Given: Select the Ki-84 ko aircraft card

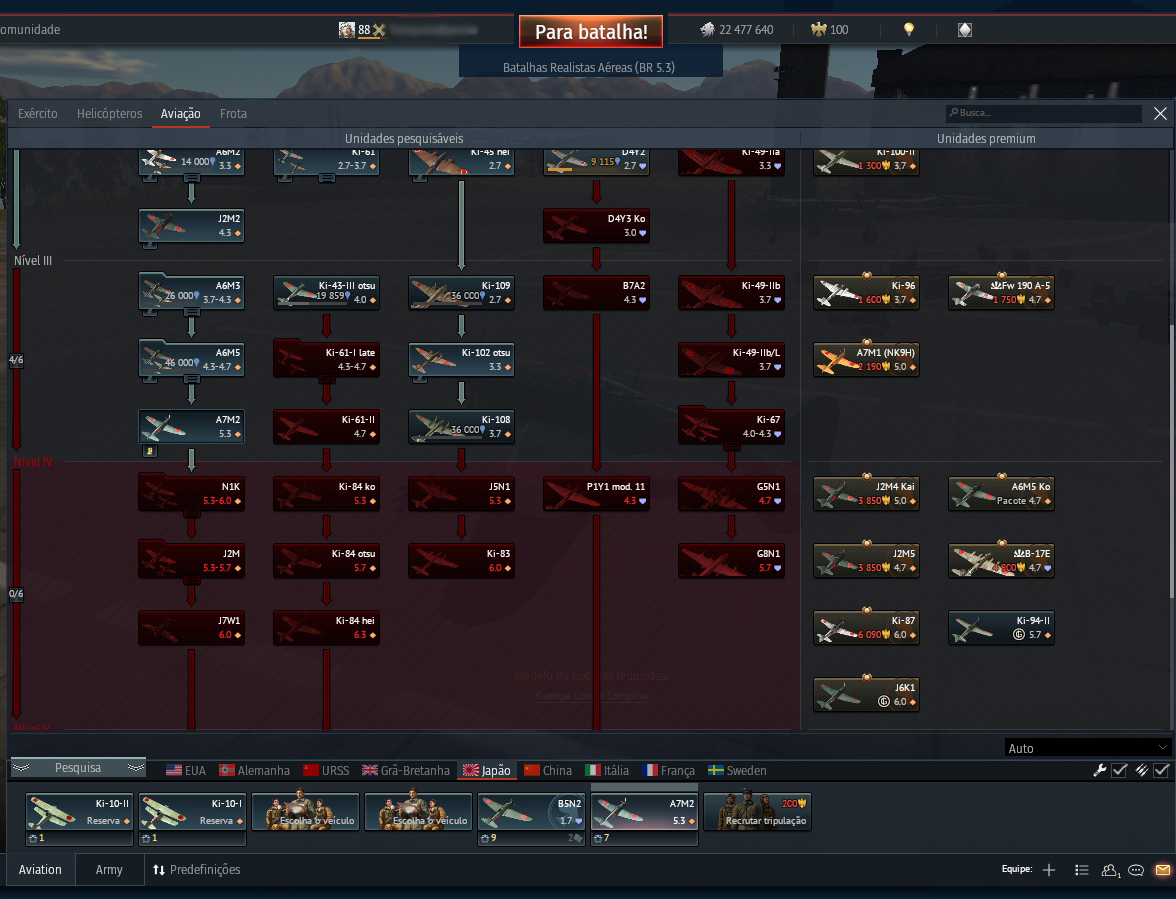Looking at the screenshot, I should (x=326, y=493).
